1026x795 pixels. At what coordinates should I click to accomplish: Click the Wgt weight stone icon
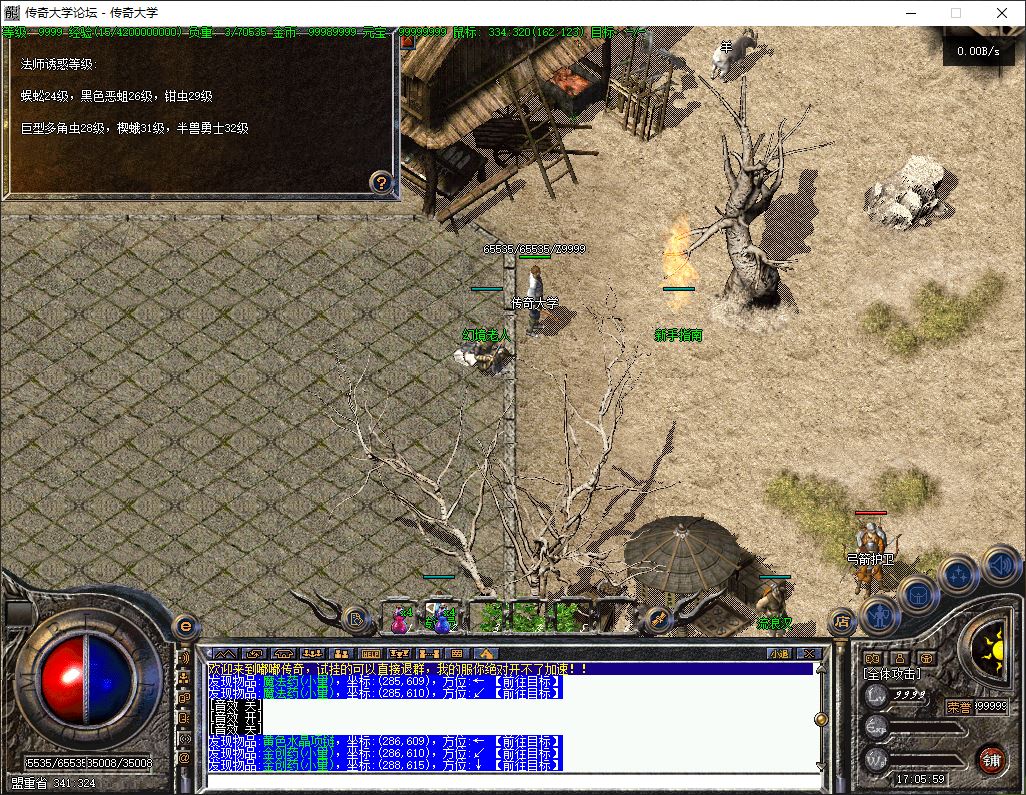pos(876,759)
